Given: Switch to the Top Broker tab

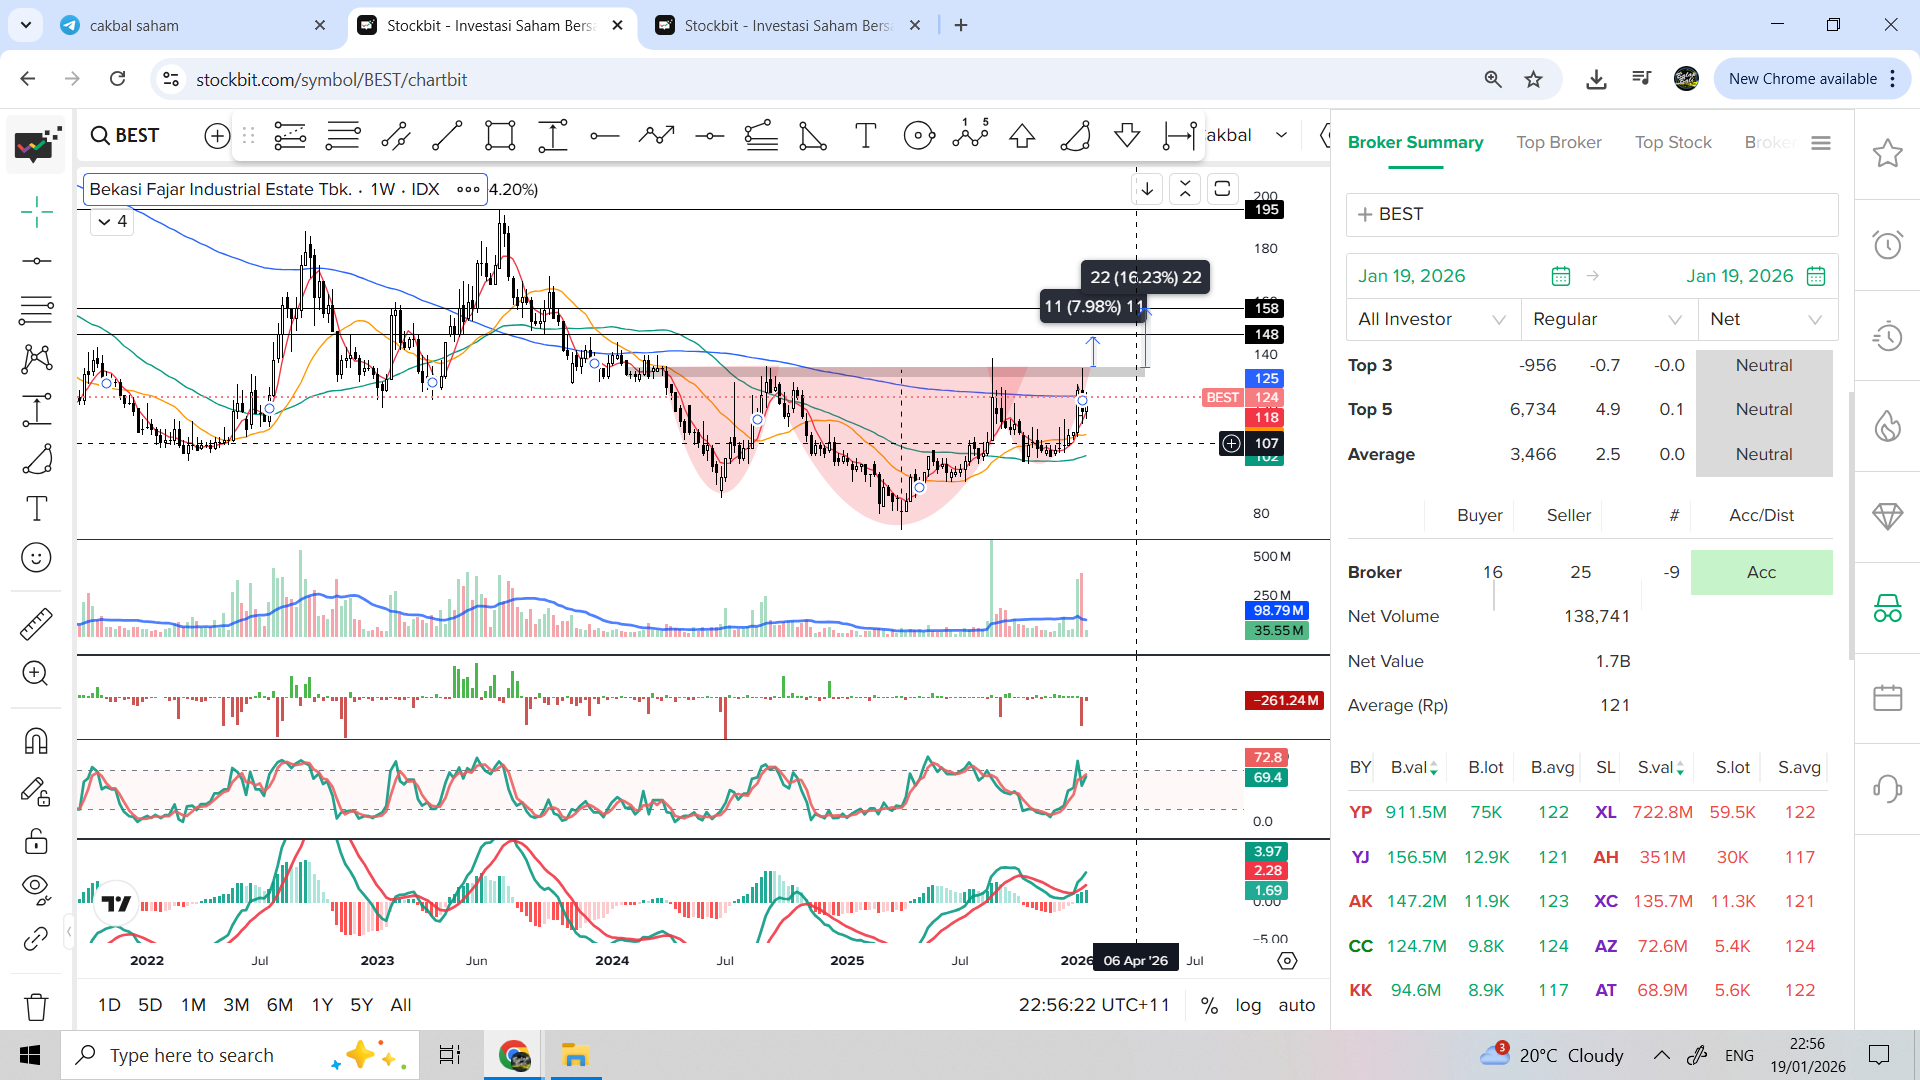Looking at the screenshot, I should pos(1558,142).
